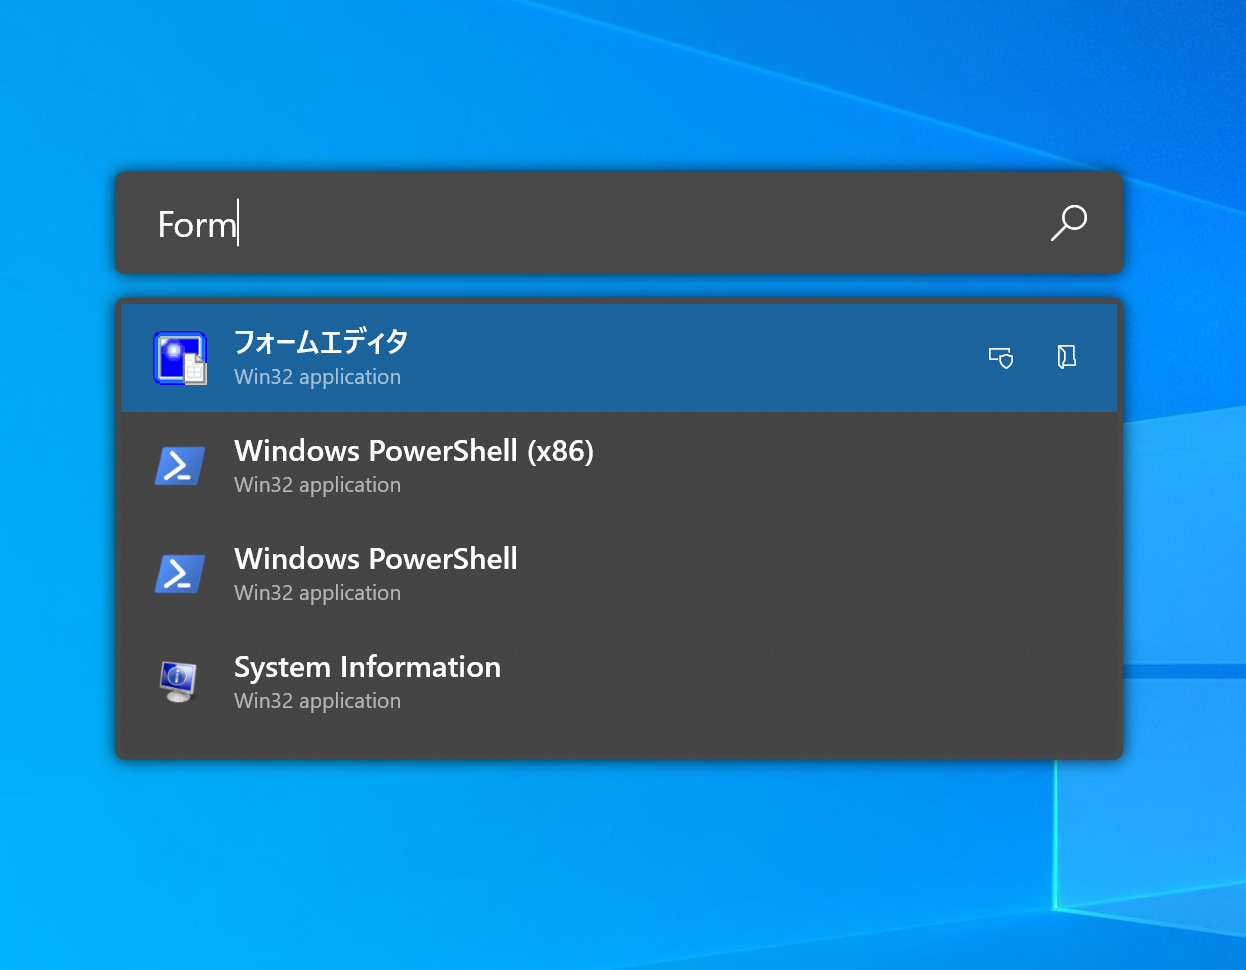This screenshot has height=970, width=1246.
Task: Click the System Information monitor icon
Action: (179, 682)
